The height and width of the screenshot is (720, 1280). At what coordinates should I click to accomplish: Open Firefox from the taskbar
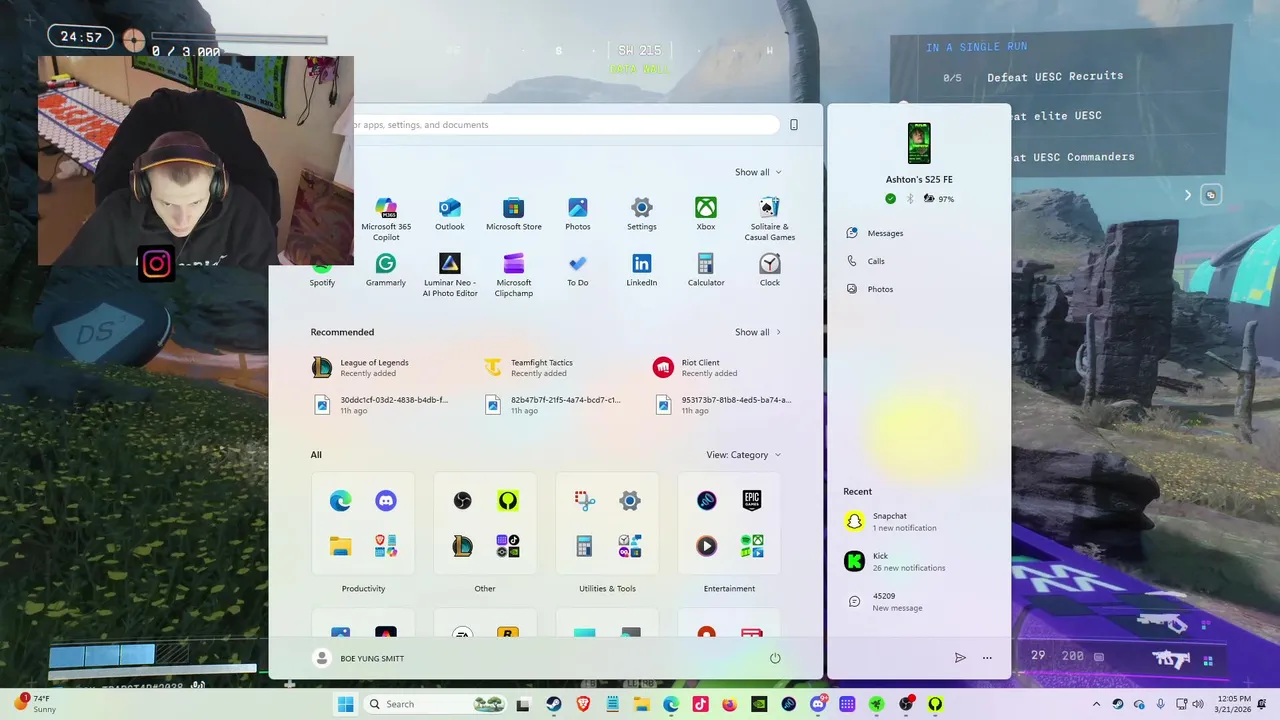tap(729, 704)
